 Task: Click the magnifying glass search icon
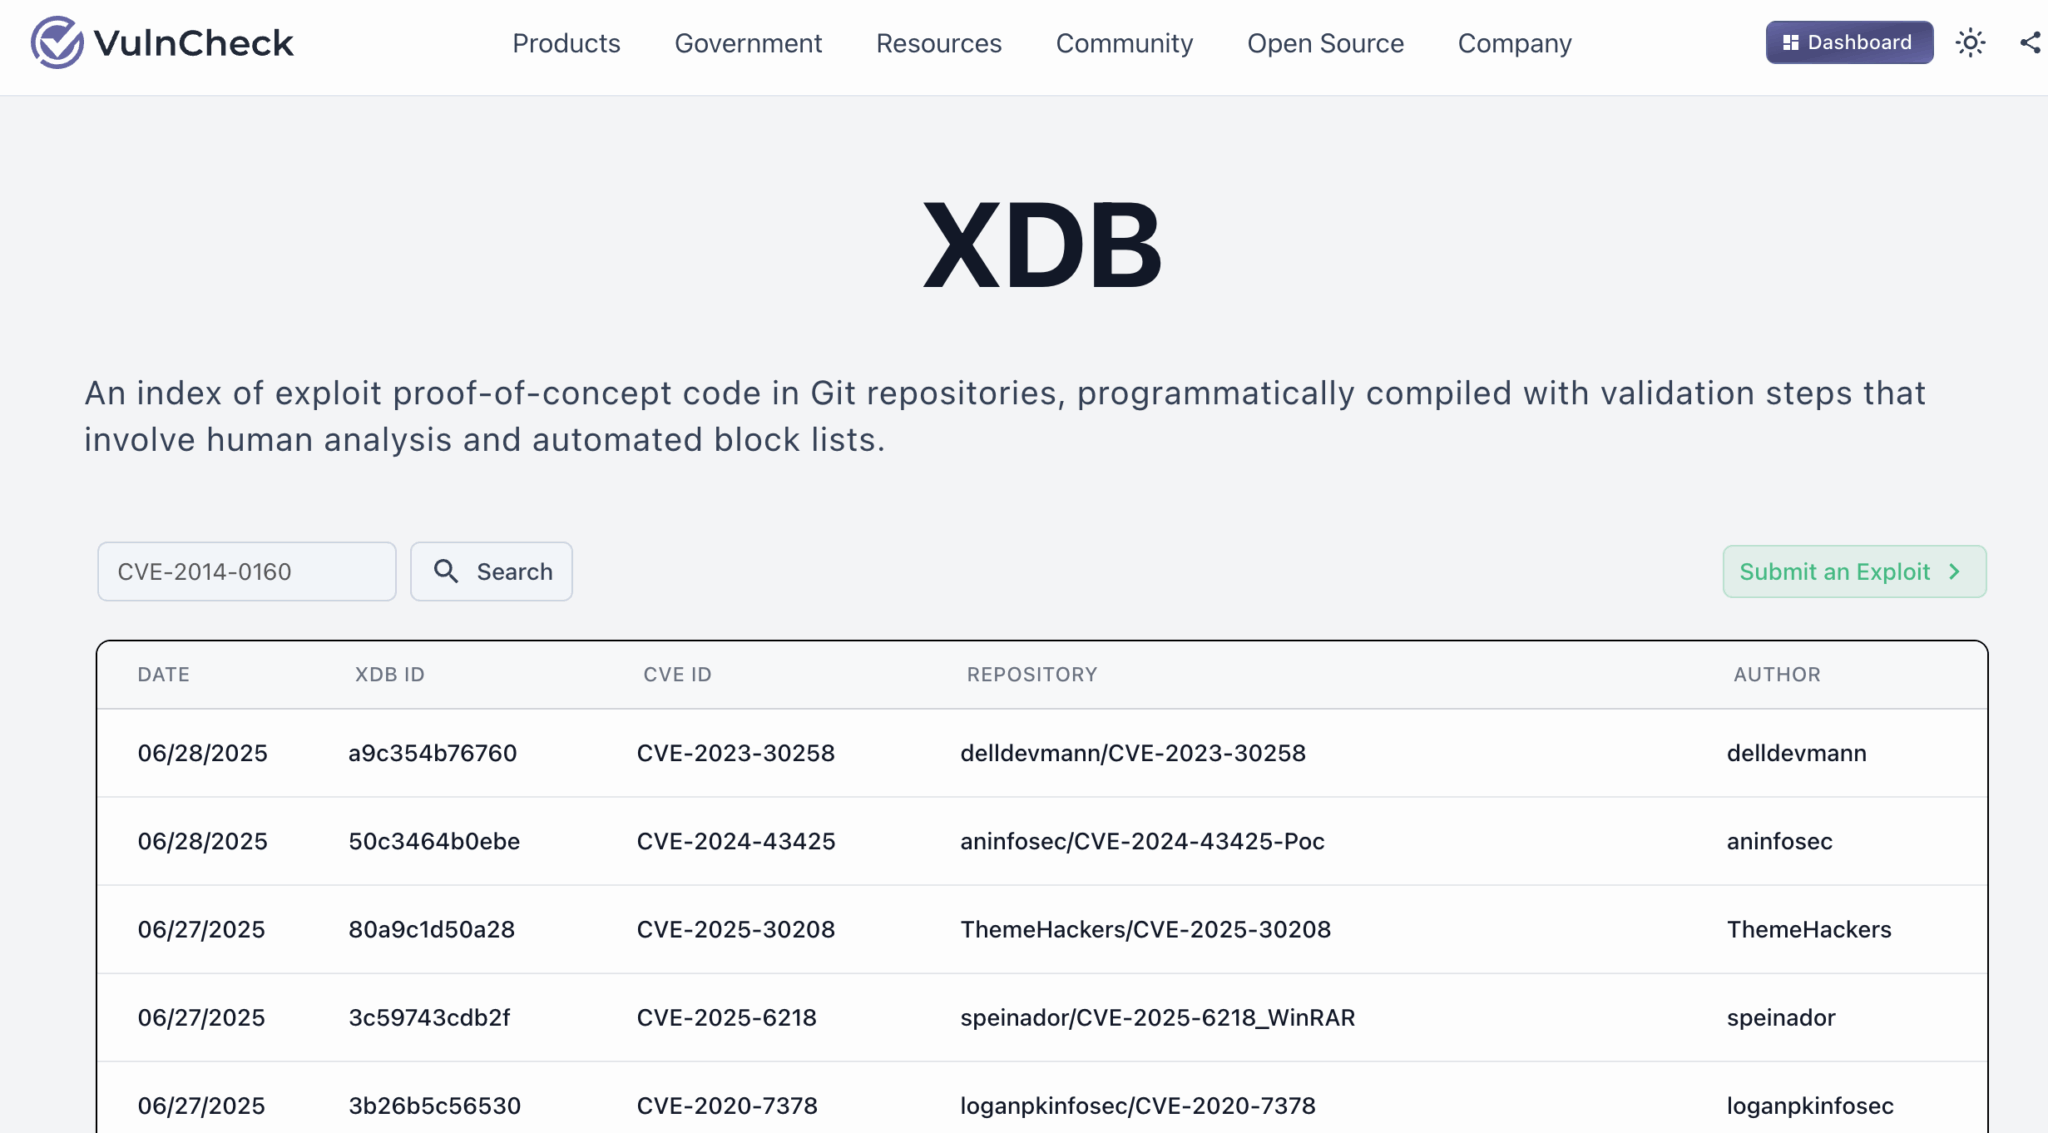coord(446,571)
